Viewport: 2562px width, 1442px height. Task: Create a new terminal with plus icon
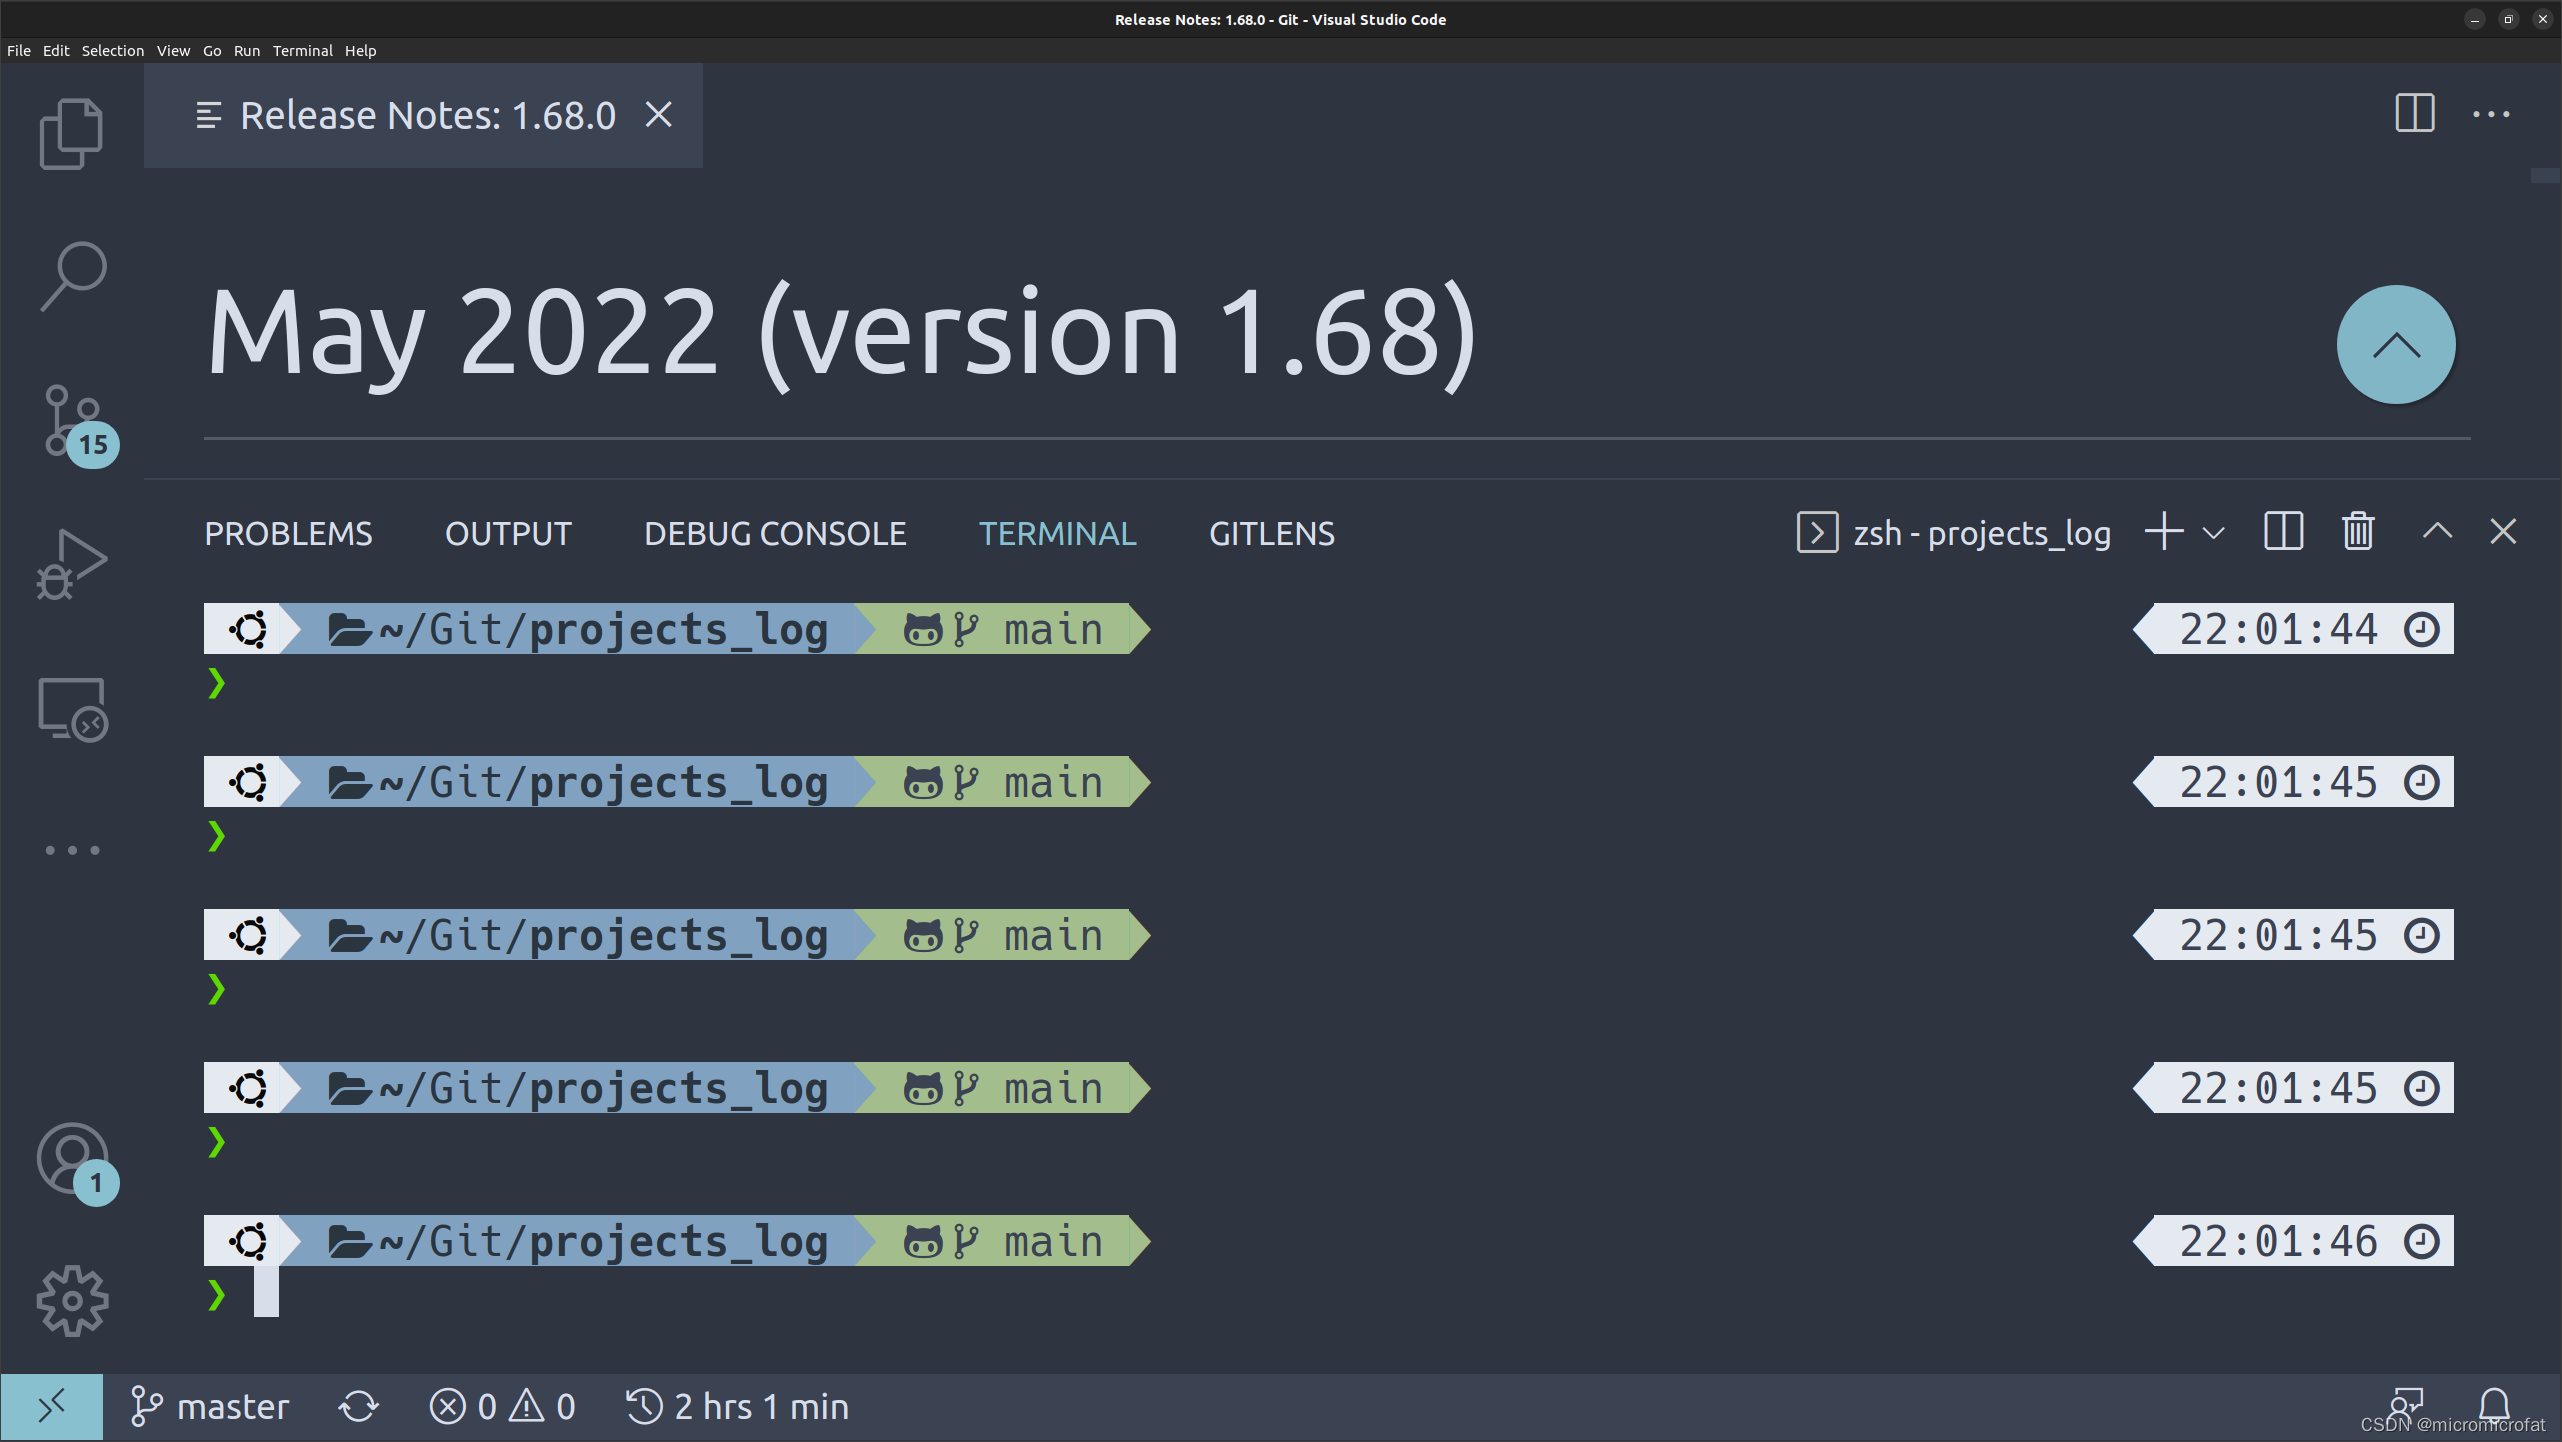[2163, 531]
